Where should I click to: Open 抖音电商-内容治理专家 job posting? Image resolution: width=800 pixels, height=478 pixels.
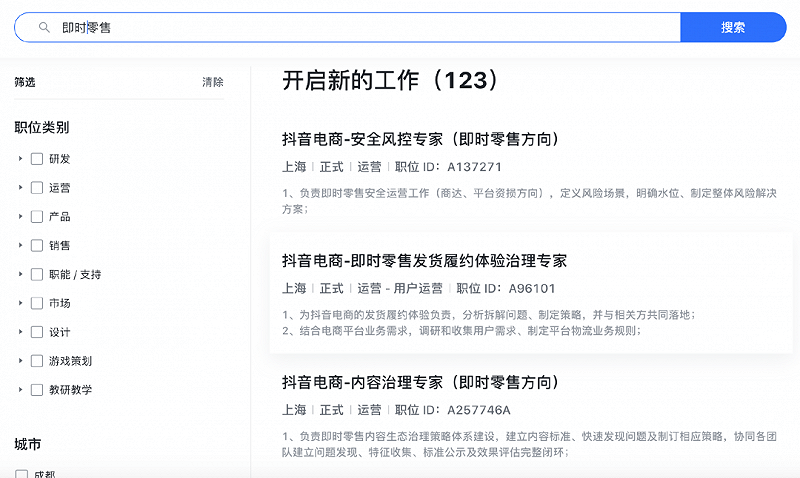point(420,383)
